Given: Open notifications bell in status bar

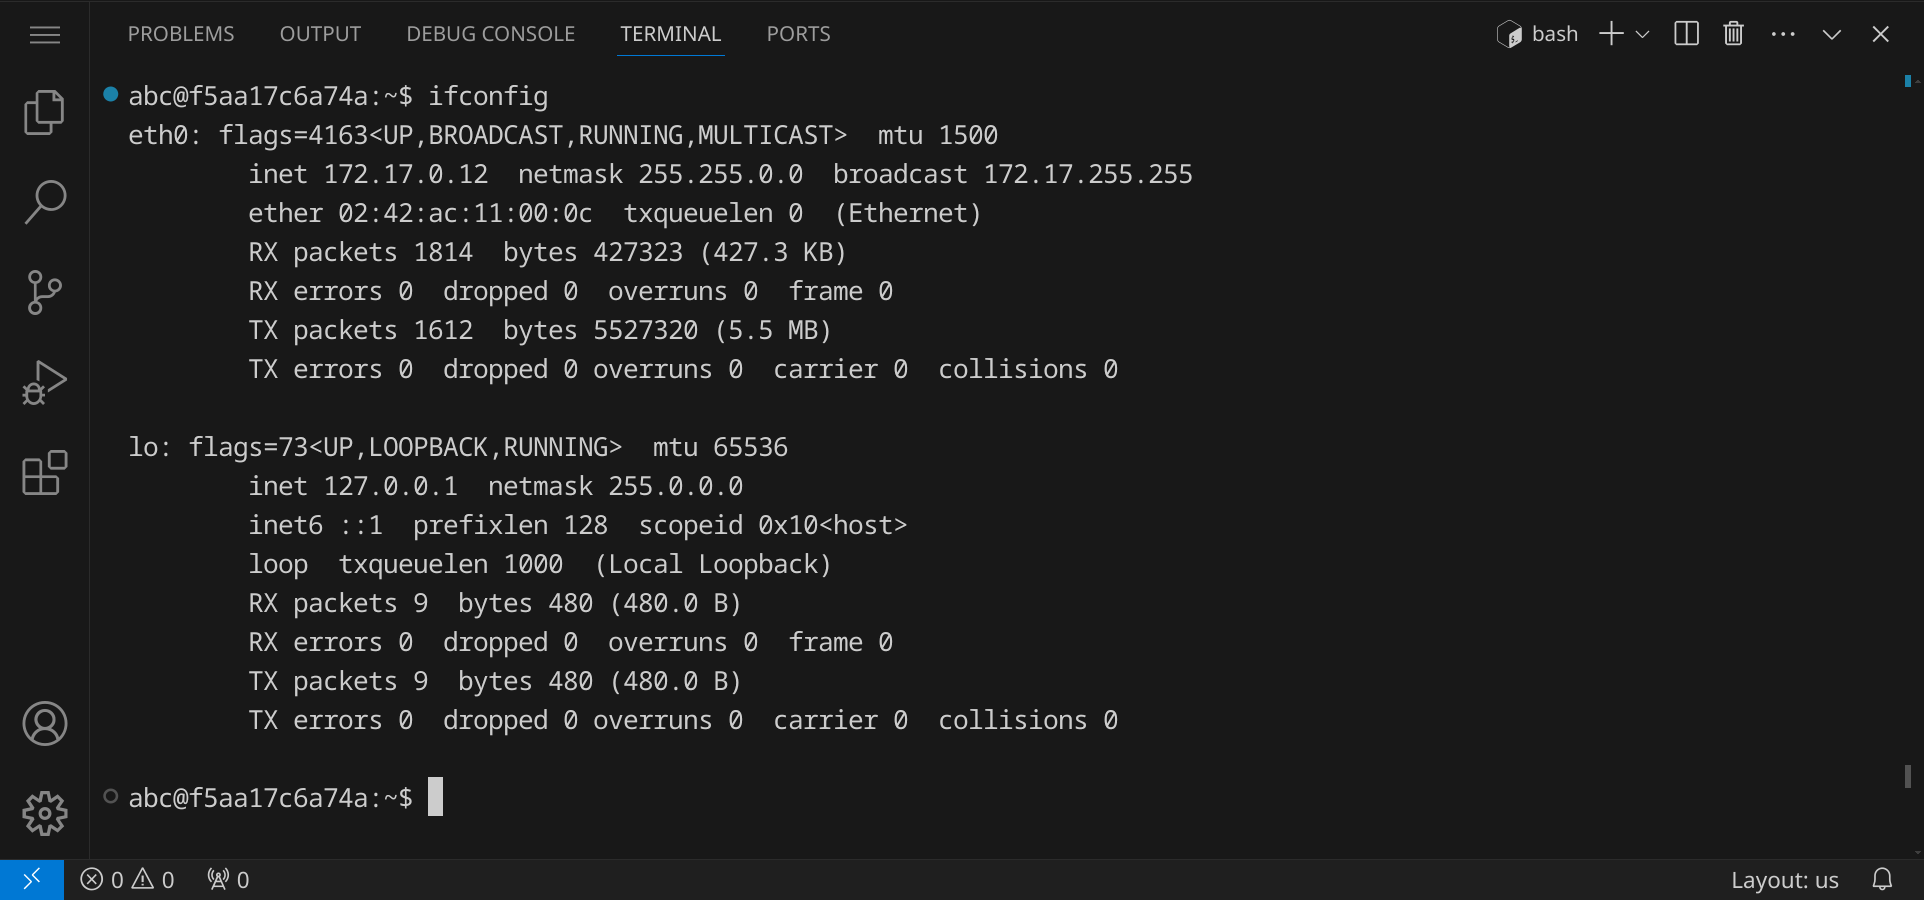Looking at the screenshot, I should 1882,880.
